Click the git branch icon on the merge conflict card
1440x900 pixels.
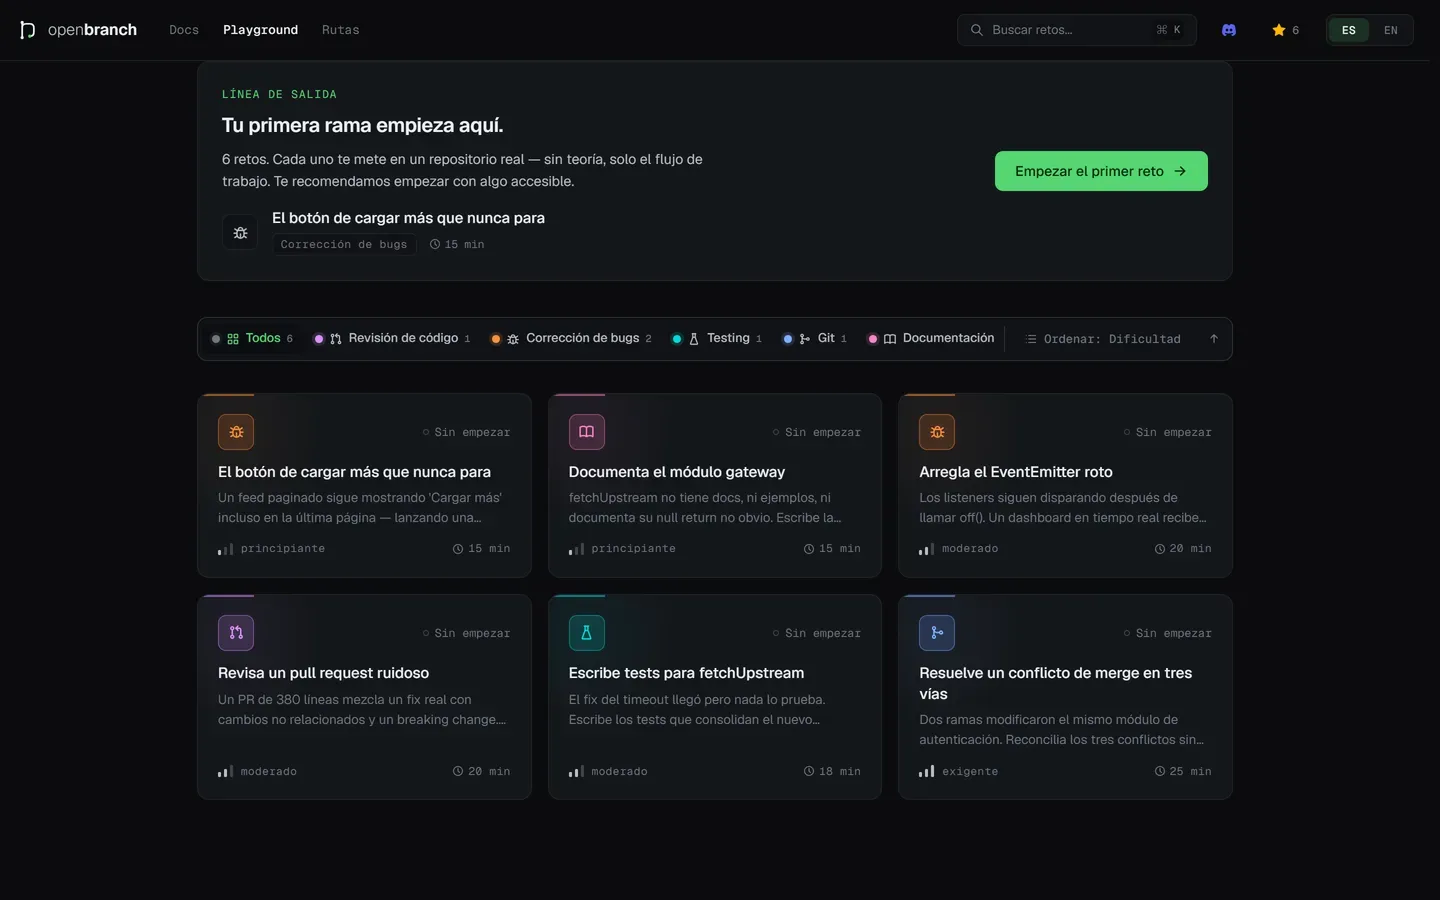937,633
